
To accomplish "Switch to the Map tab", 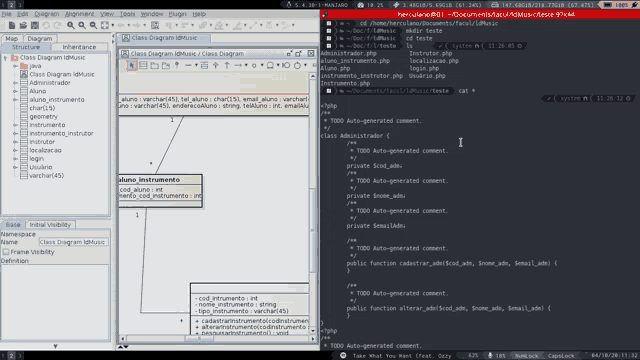I will tap(11, 38).
